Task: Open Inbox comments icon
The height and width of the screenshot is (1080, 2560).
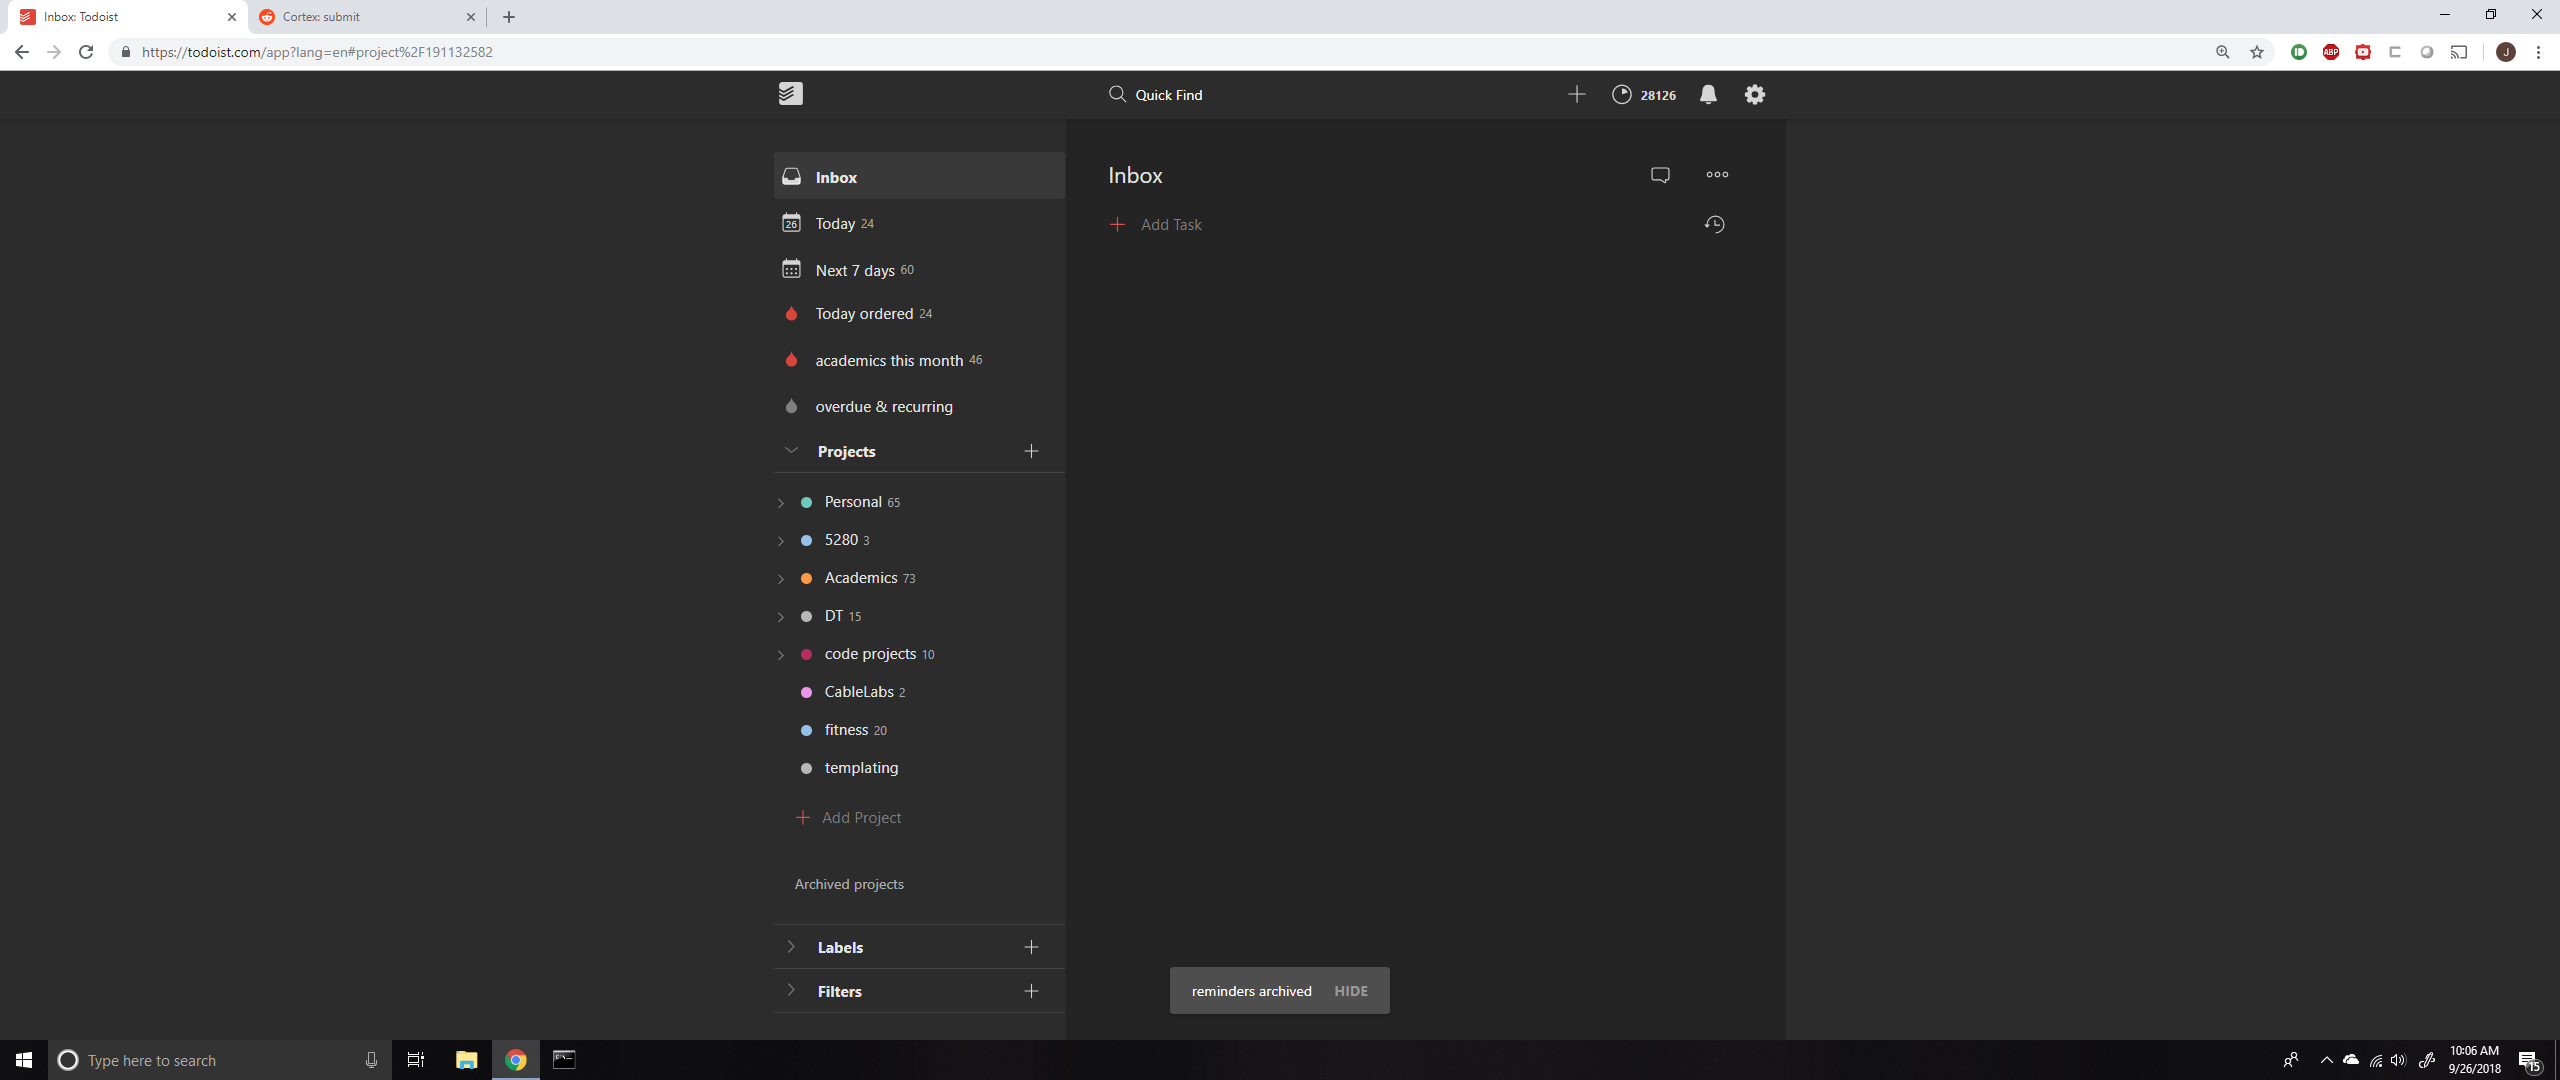Action: (1659, 174)
